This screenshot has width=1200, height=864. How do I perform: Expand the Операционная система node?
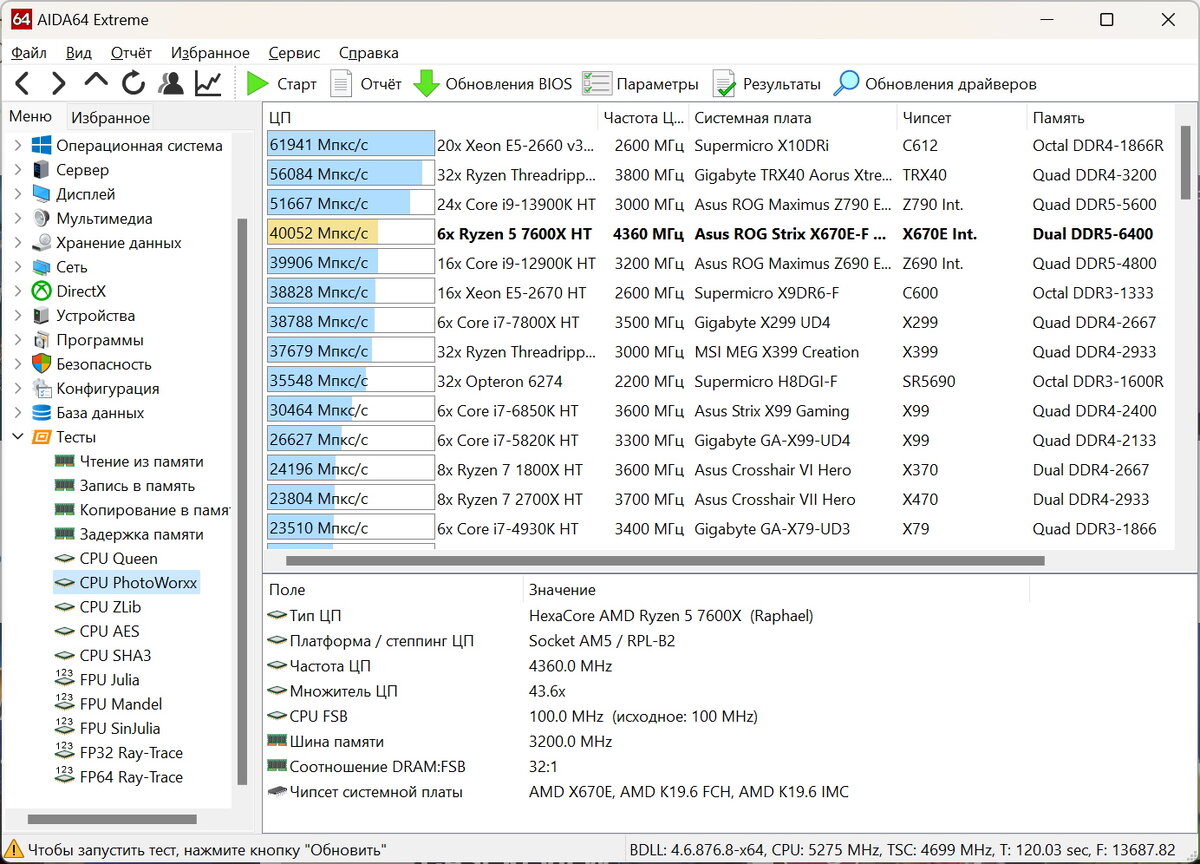[x=17, y=146]
